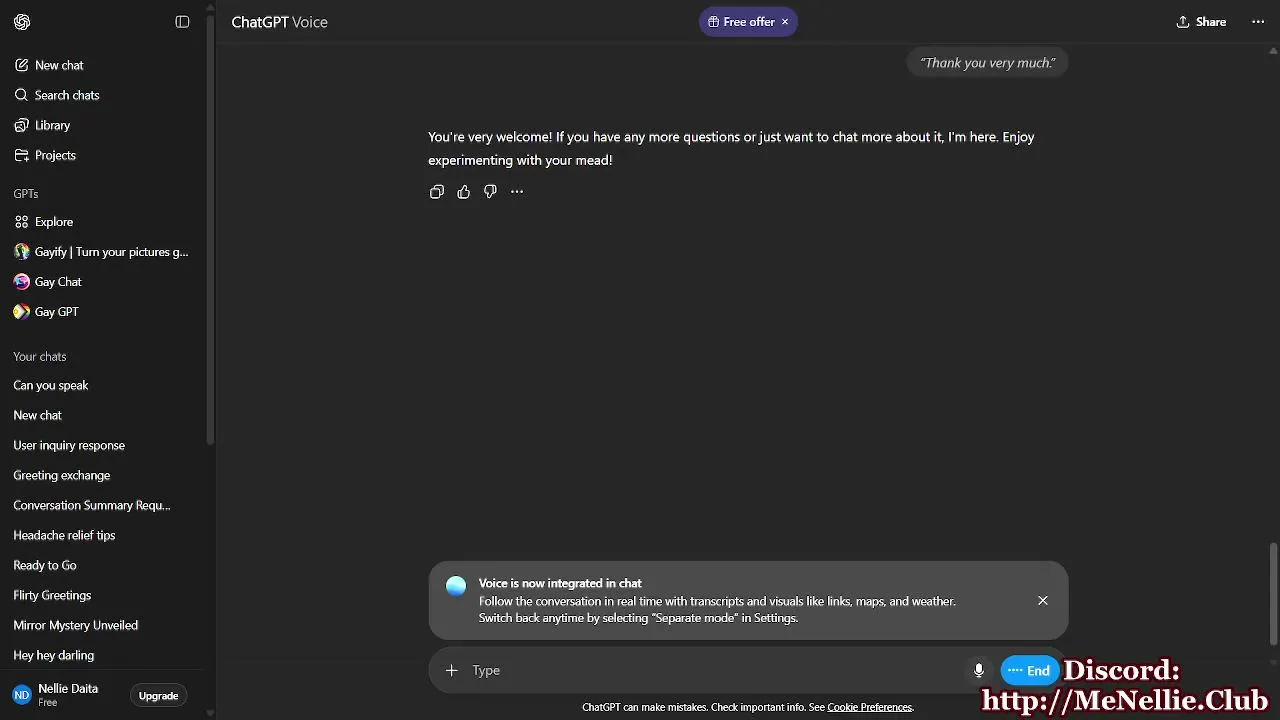1280x720 pixels.
Task: Click the sidebar scrollbar
Action: [210, 230]
